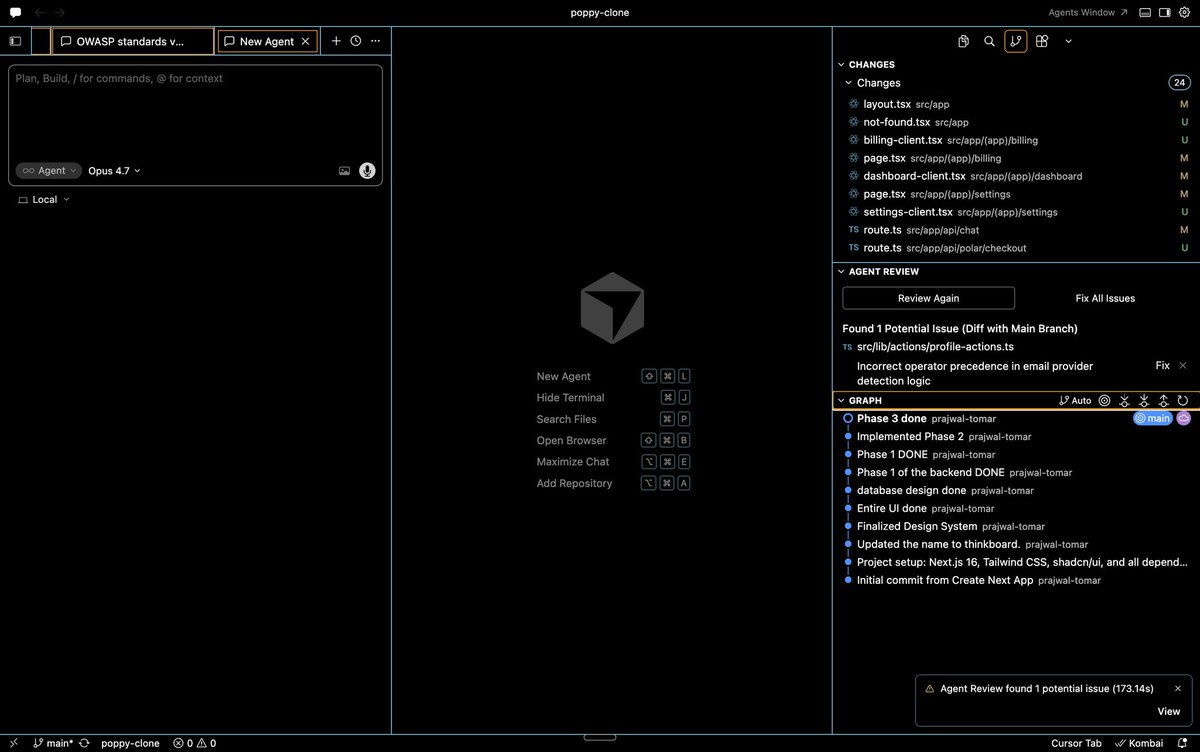Open the Agents Window link

click(1088, 13)
